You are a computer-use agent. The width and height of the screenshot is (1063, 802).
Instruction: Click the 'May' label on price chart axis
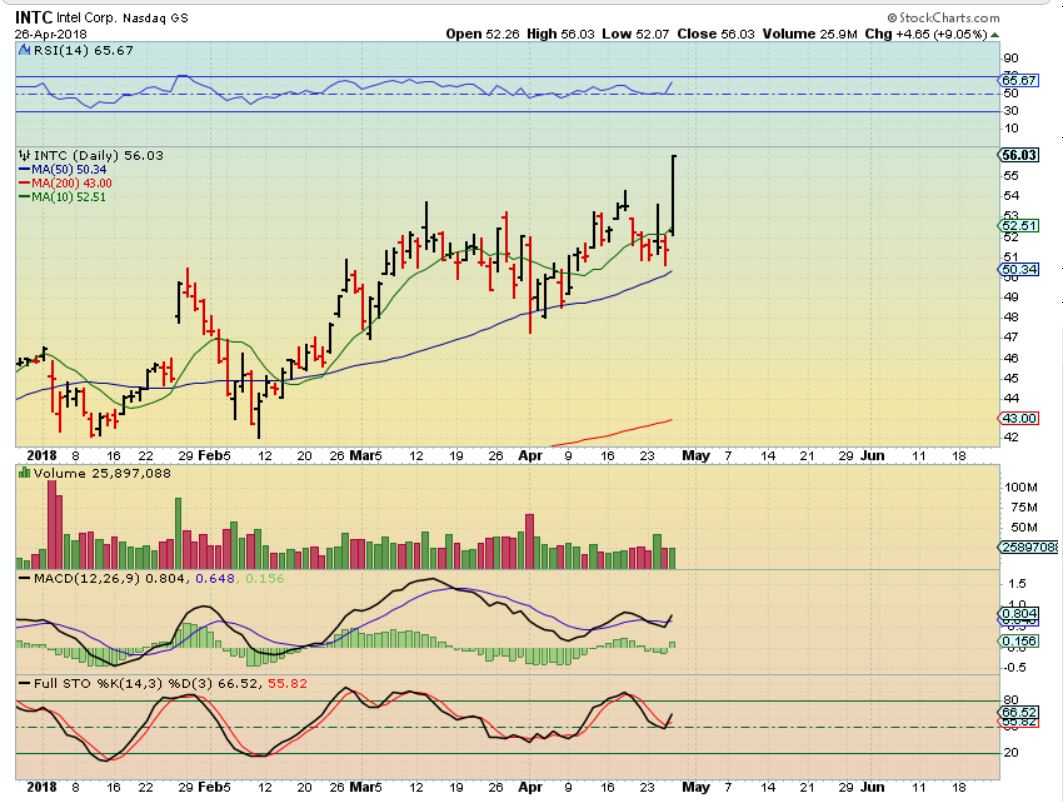coord(696,456)
